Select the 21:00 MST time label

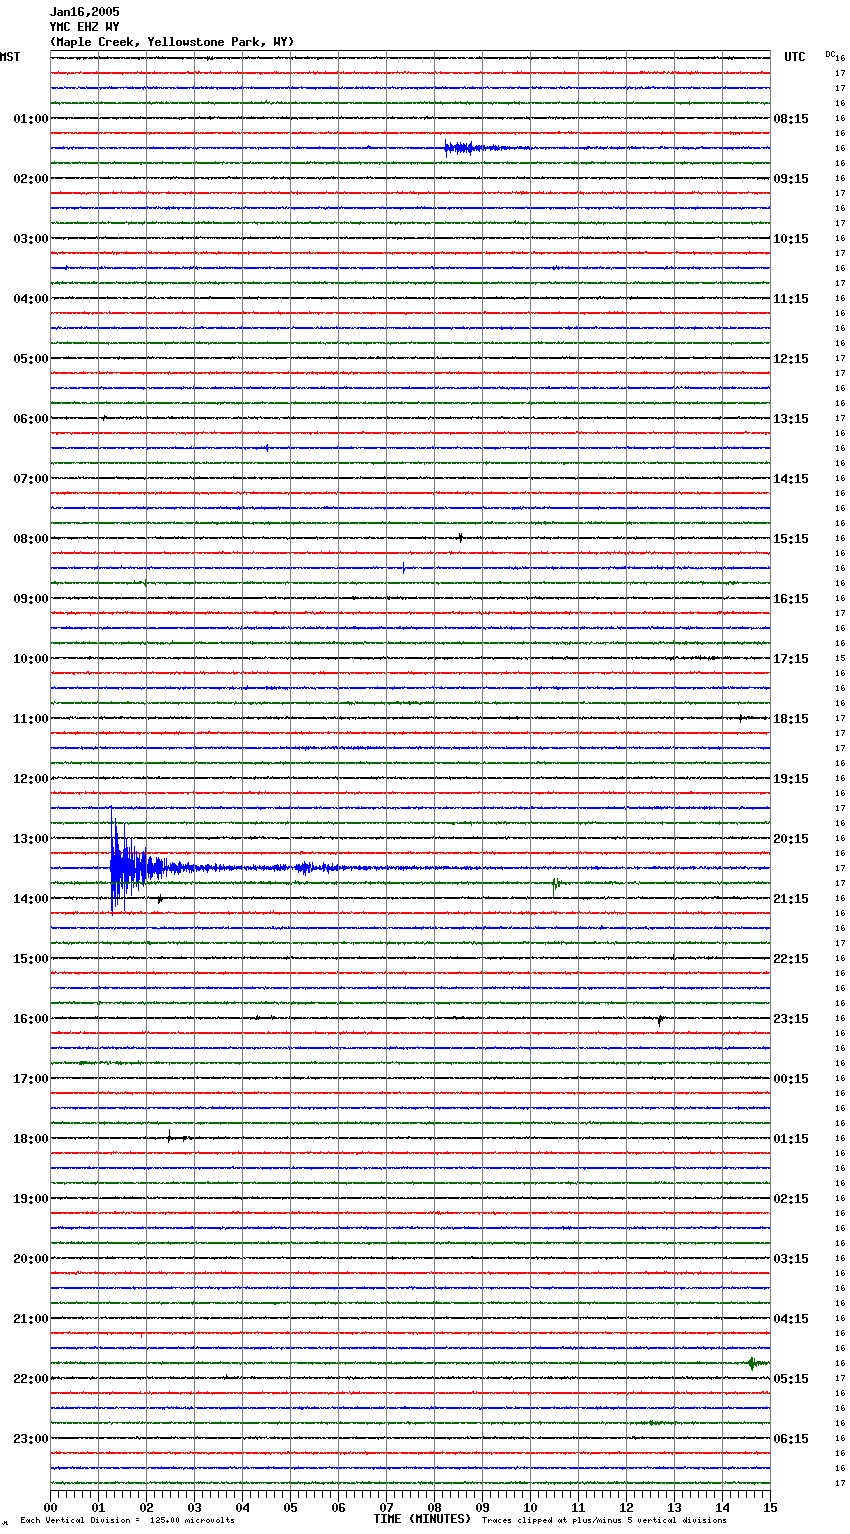tap(31, 1319)
